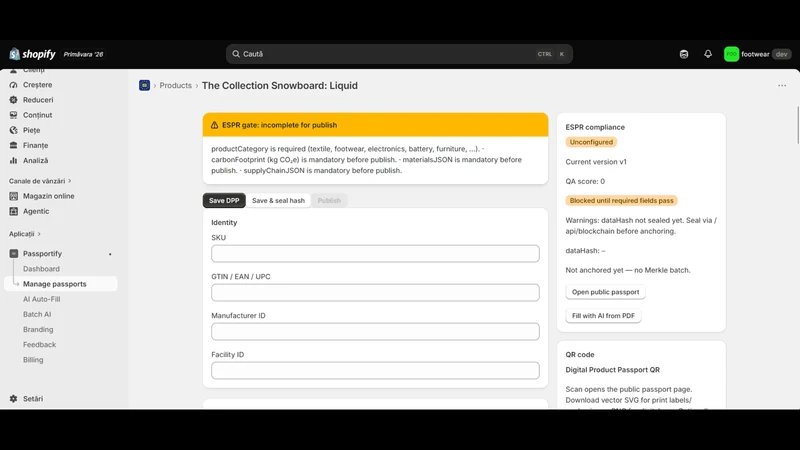This screenshot has width=800, height=450.
Task: Click the search magnifier icon
Action: 236,54
